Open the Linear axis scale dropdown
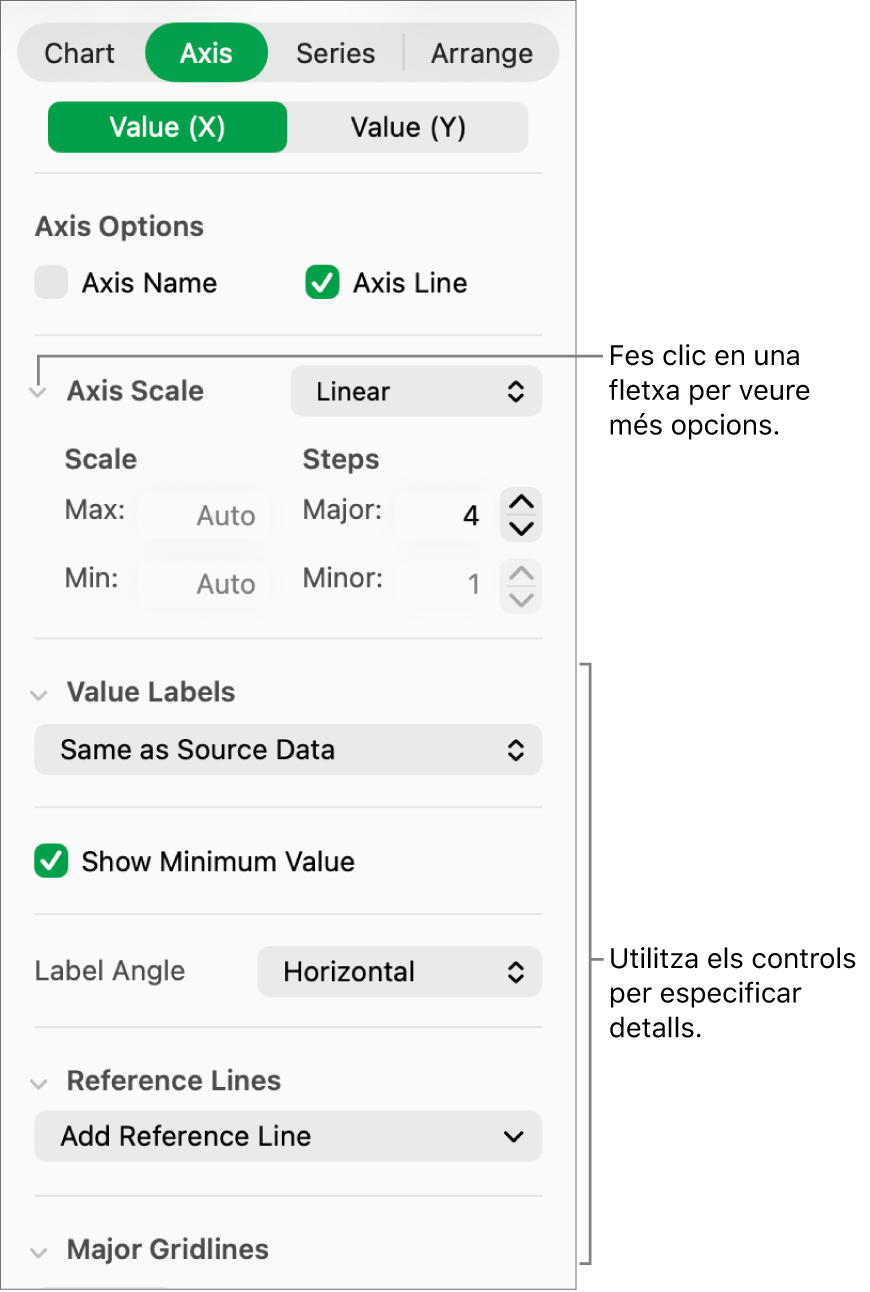 coord(416,392)
